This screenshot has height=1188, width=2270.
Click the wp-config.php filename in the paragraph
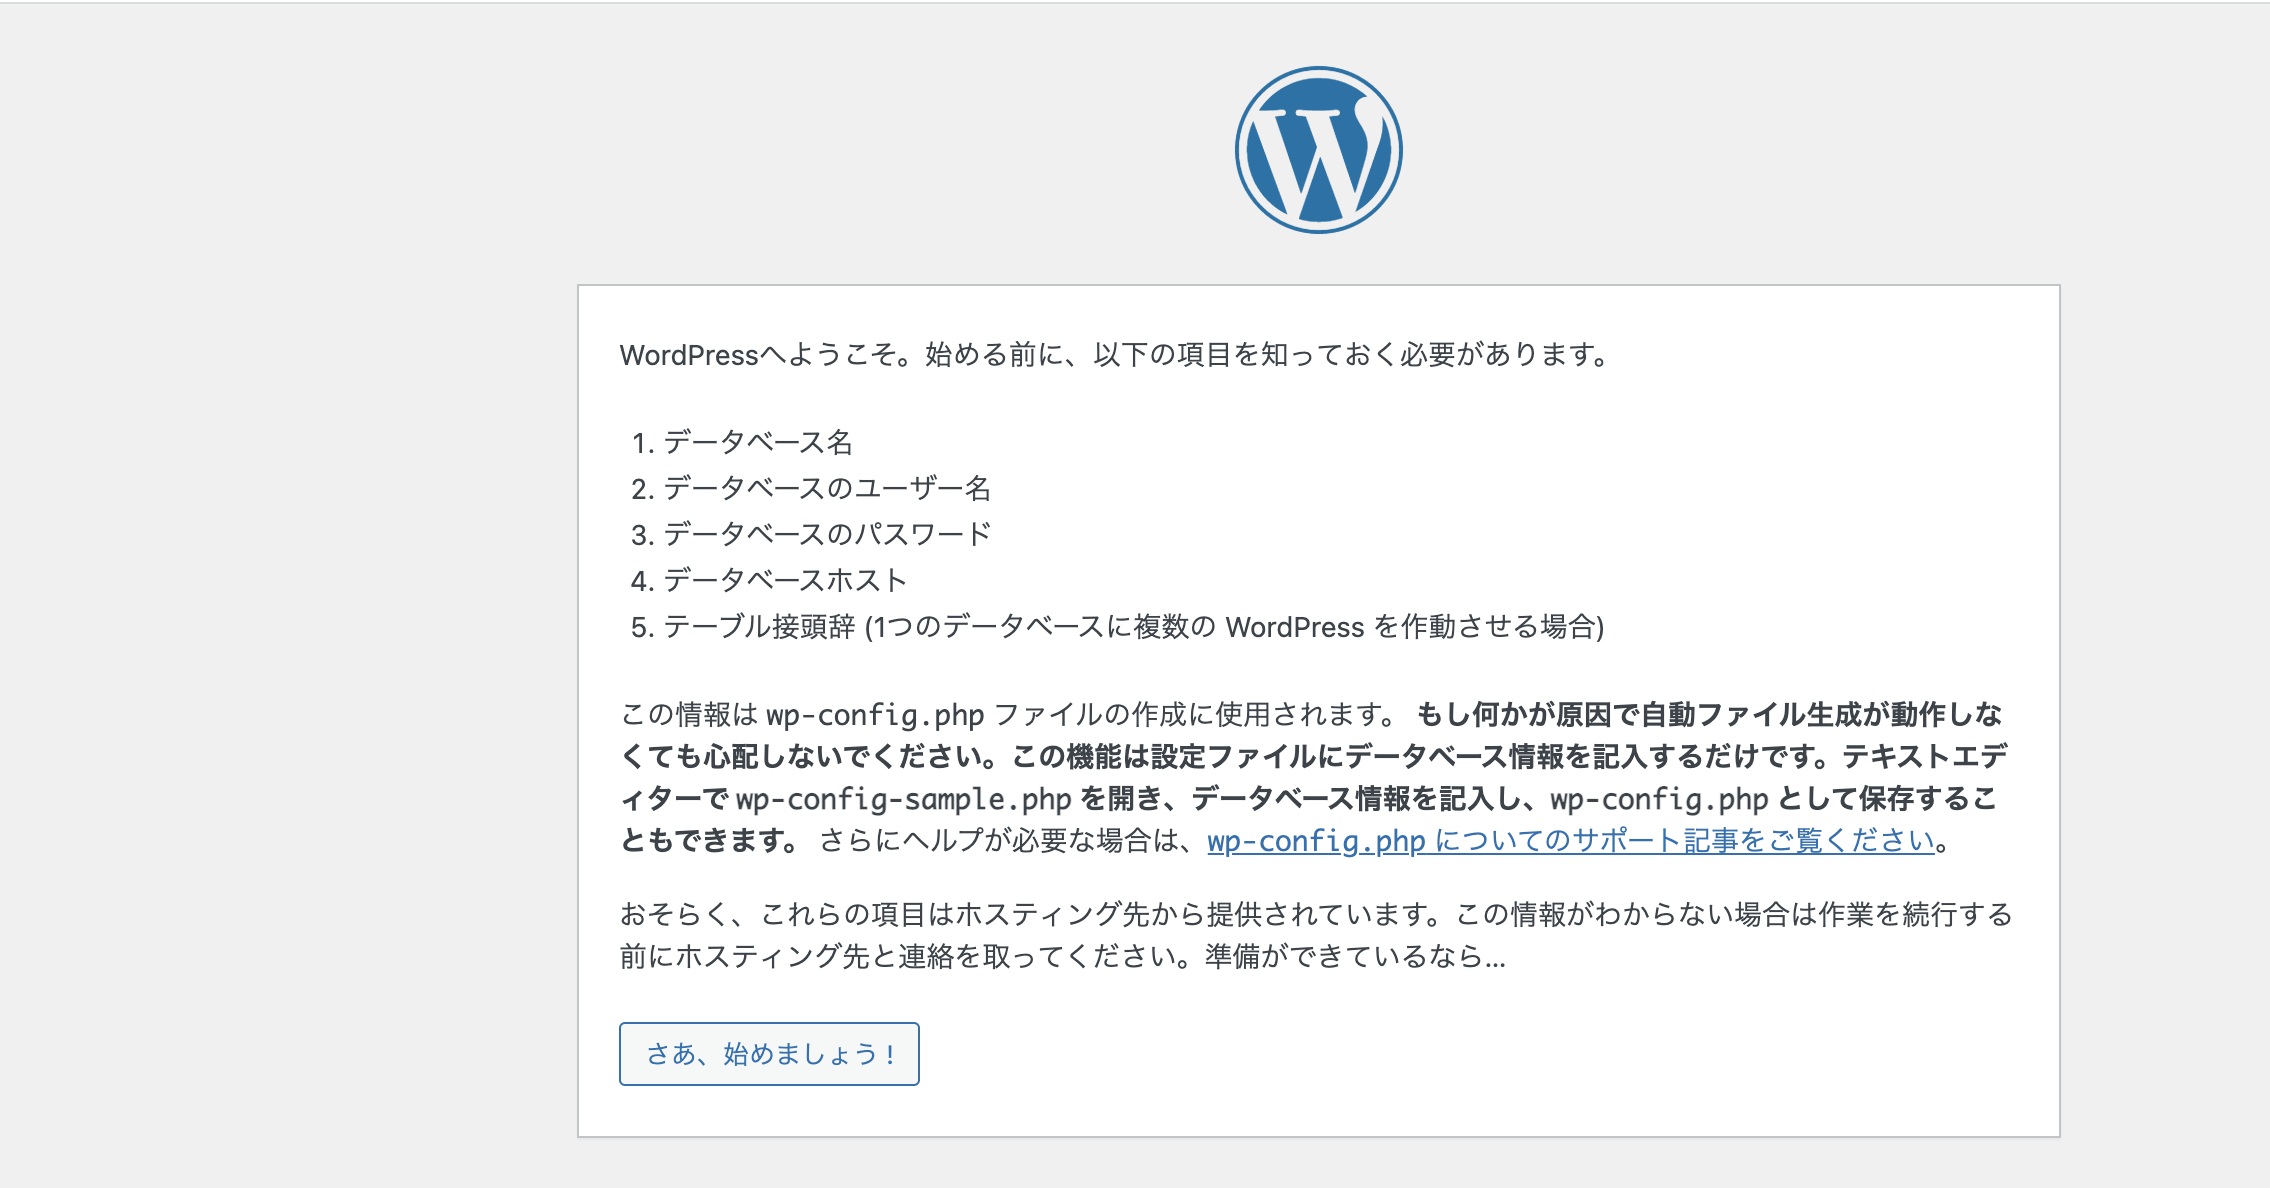(875, 713)
